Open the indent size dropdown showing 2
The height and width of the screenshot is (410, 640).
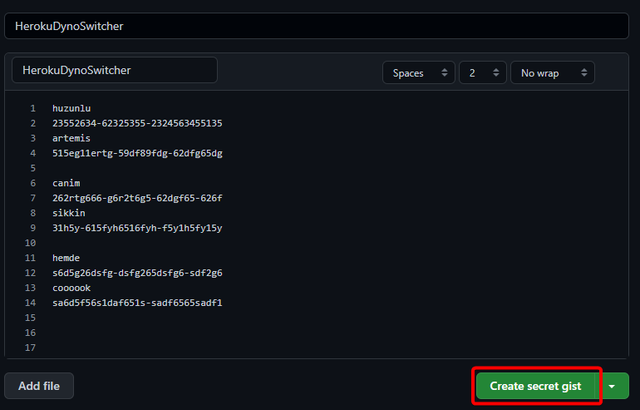click(481, 73)
